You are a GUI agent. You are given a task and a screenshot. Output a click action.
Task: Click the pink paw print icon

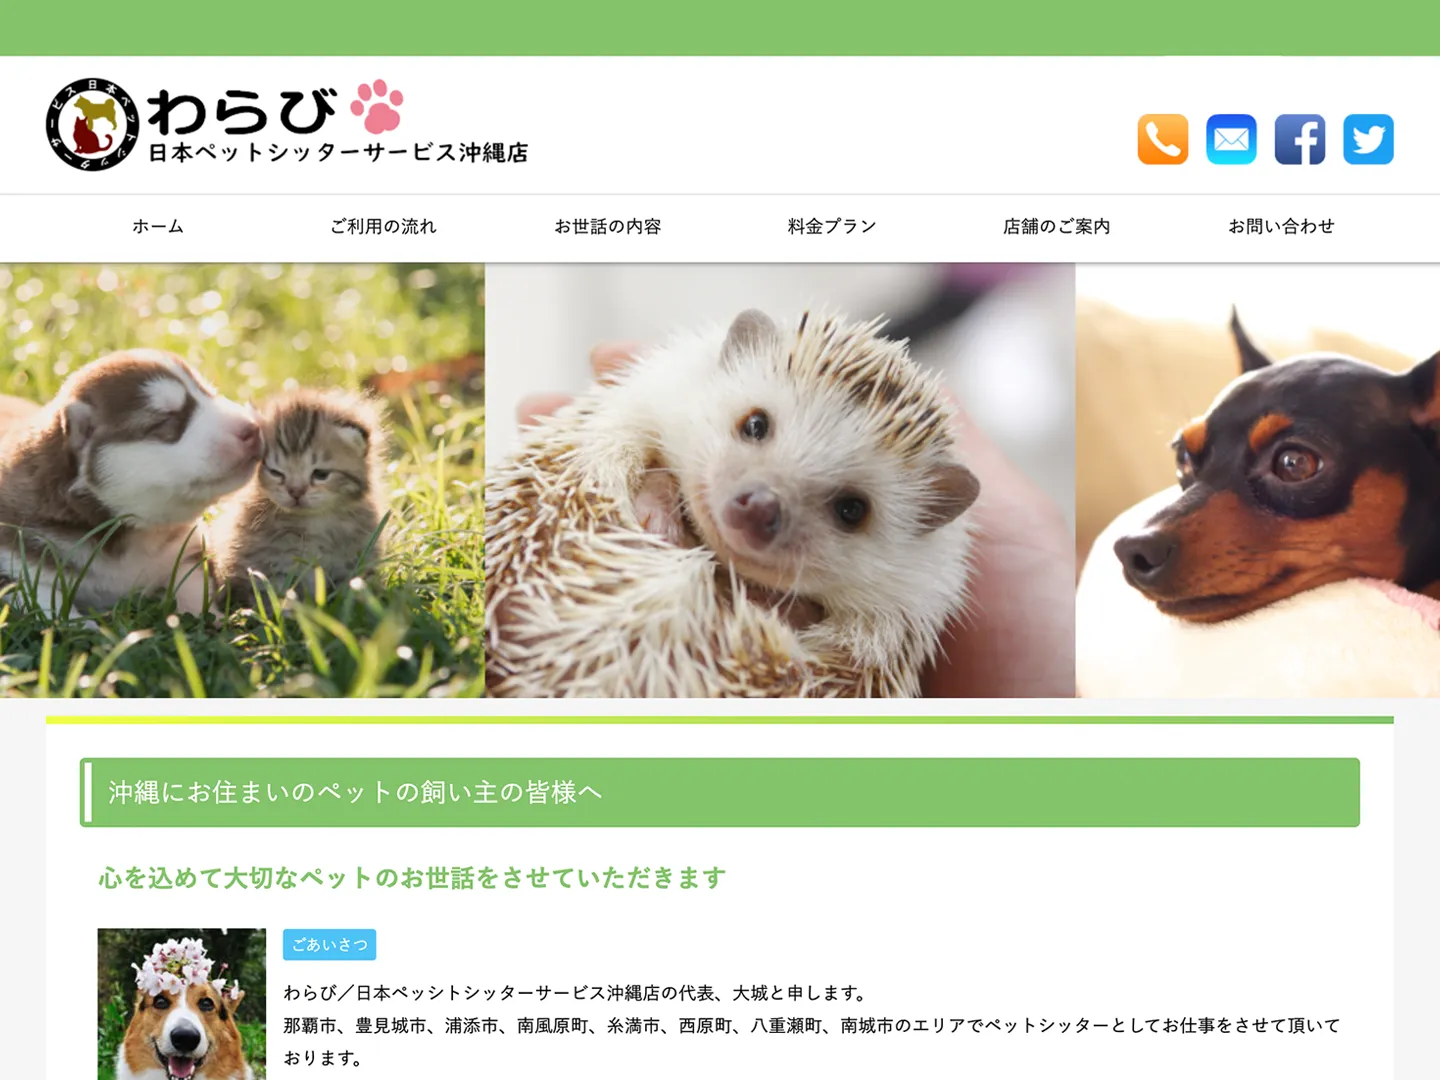377,106
